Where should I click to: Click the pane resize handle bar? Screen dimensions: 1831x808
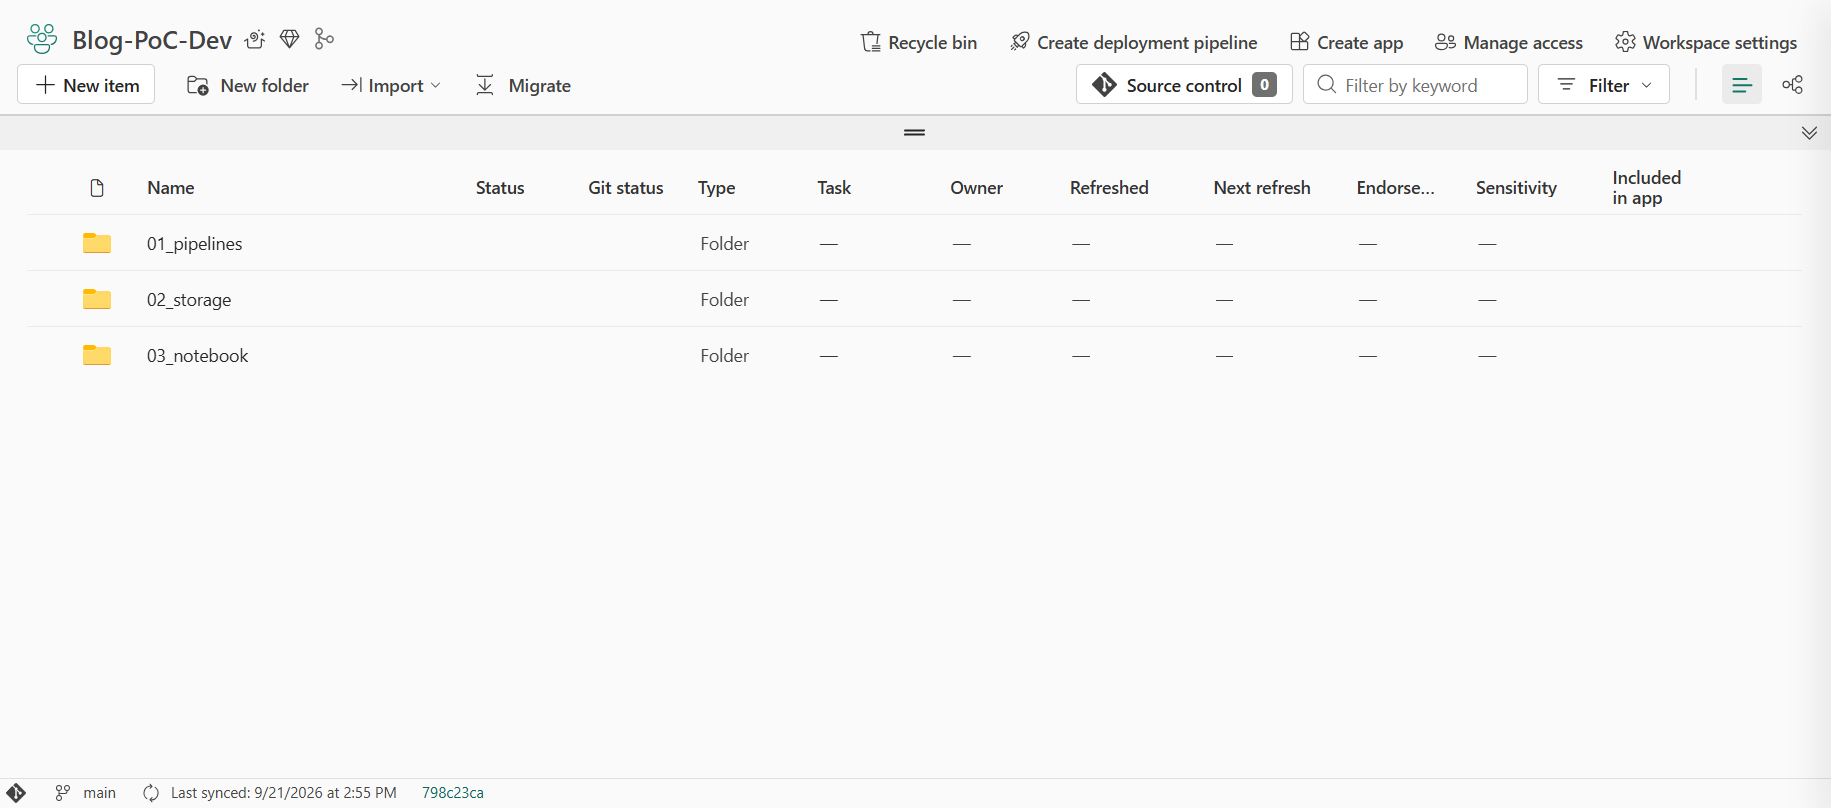(914, 132)
